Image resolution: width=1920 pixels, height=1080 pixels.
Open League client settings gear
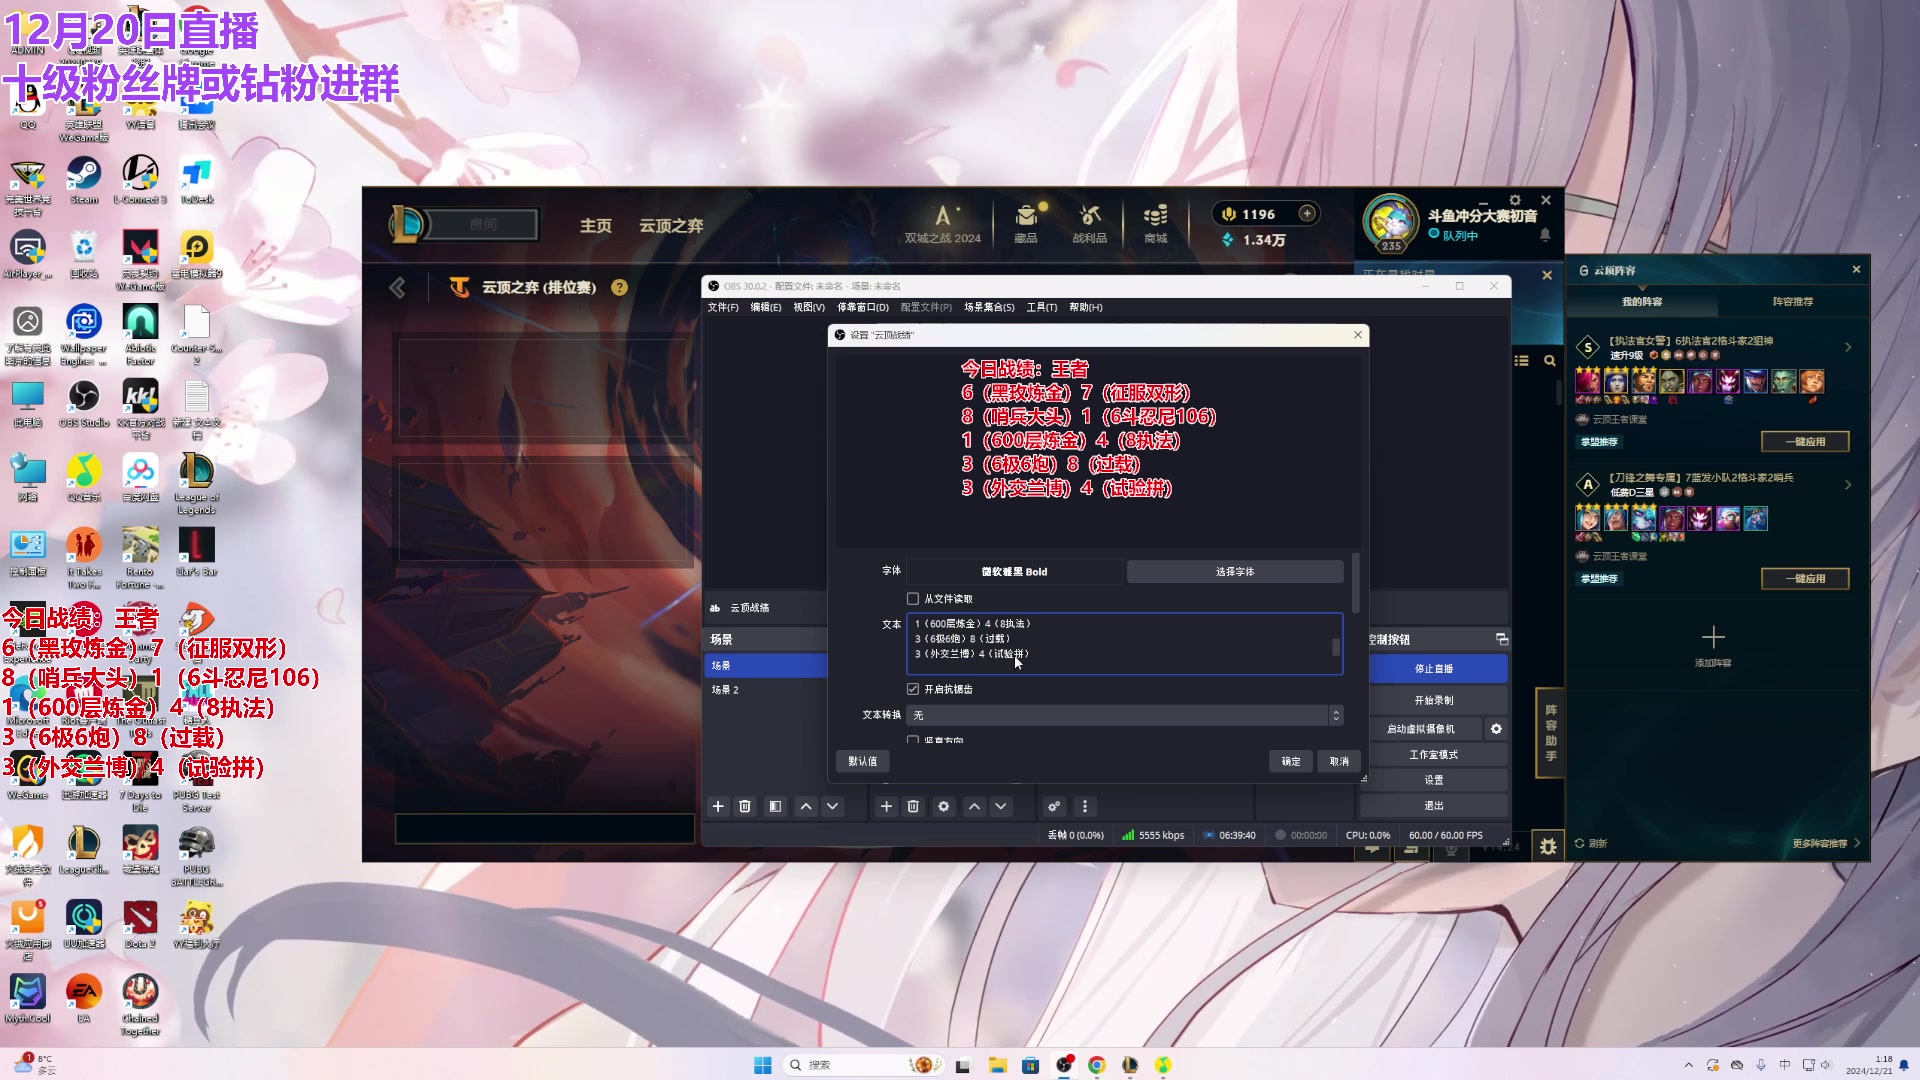[1515, 200]
